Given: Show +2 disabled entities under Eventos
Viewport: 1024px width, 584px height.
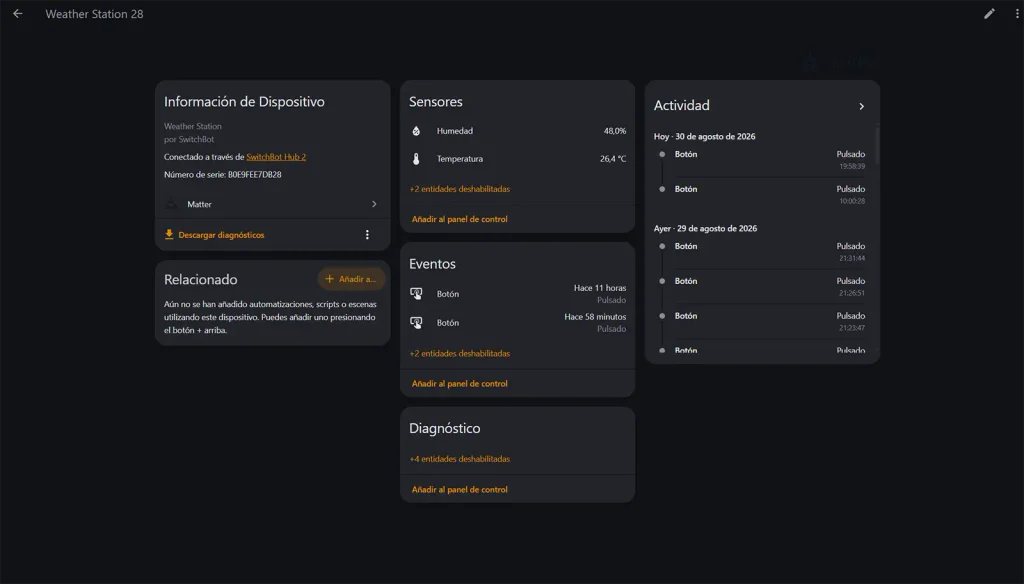Looking at the screenshot, I should point(460,353).
